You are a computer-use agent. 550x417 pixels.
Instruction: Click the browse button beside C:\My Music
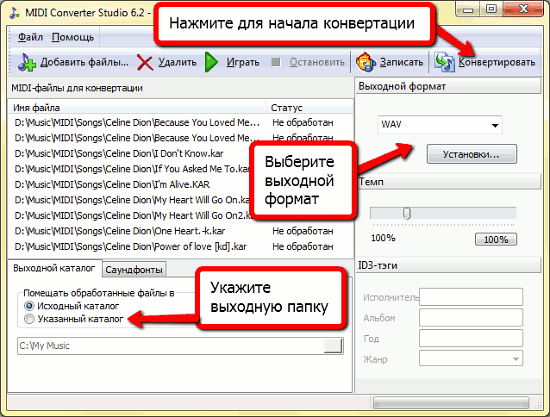pos(333,346)
